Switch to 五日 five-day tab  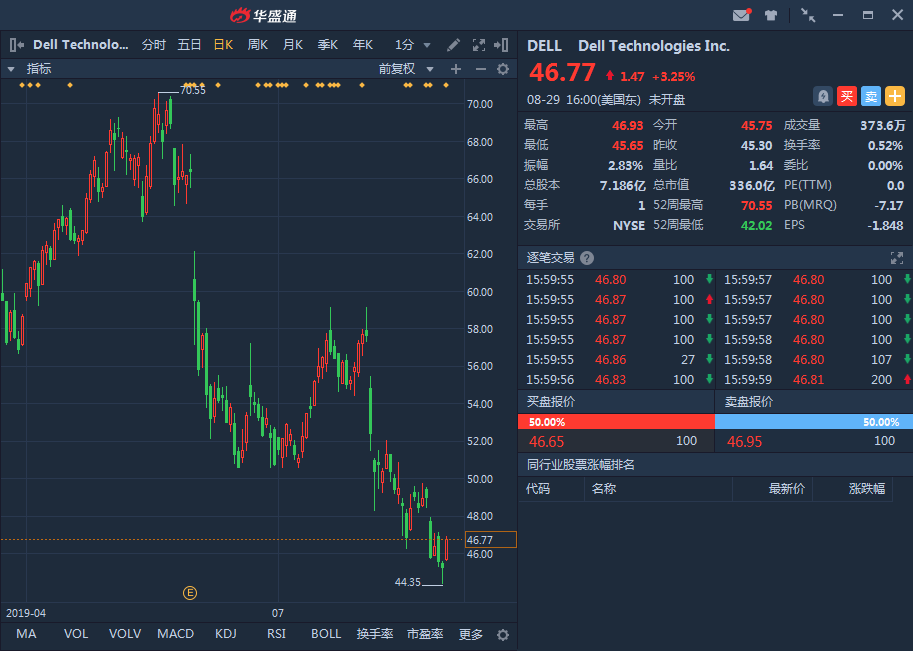coord(189,45)
